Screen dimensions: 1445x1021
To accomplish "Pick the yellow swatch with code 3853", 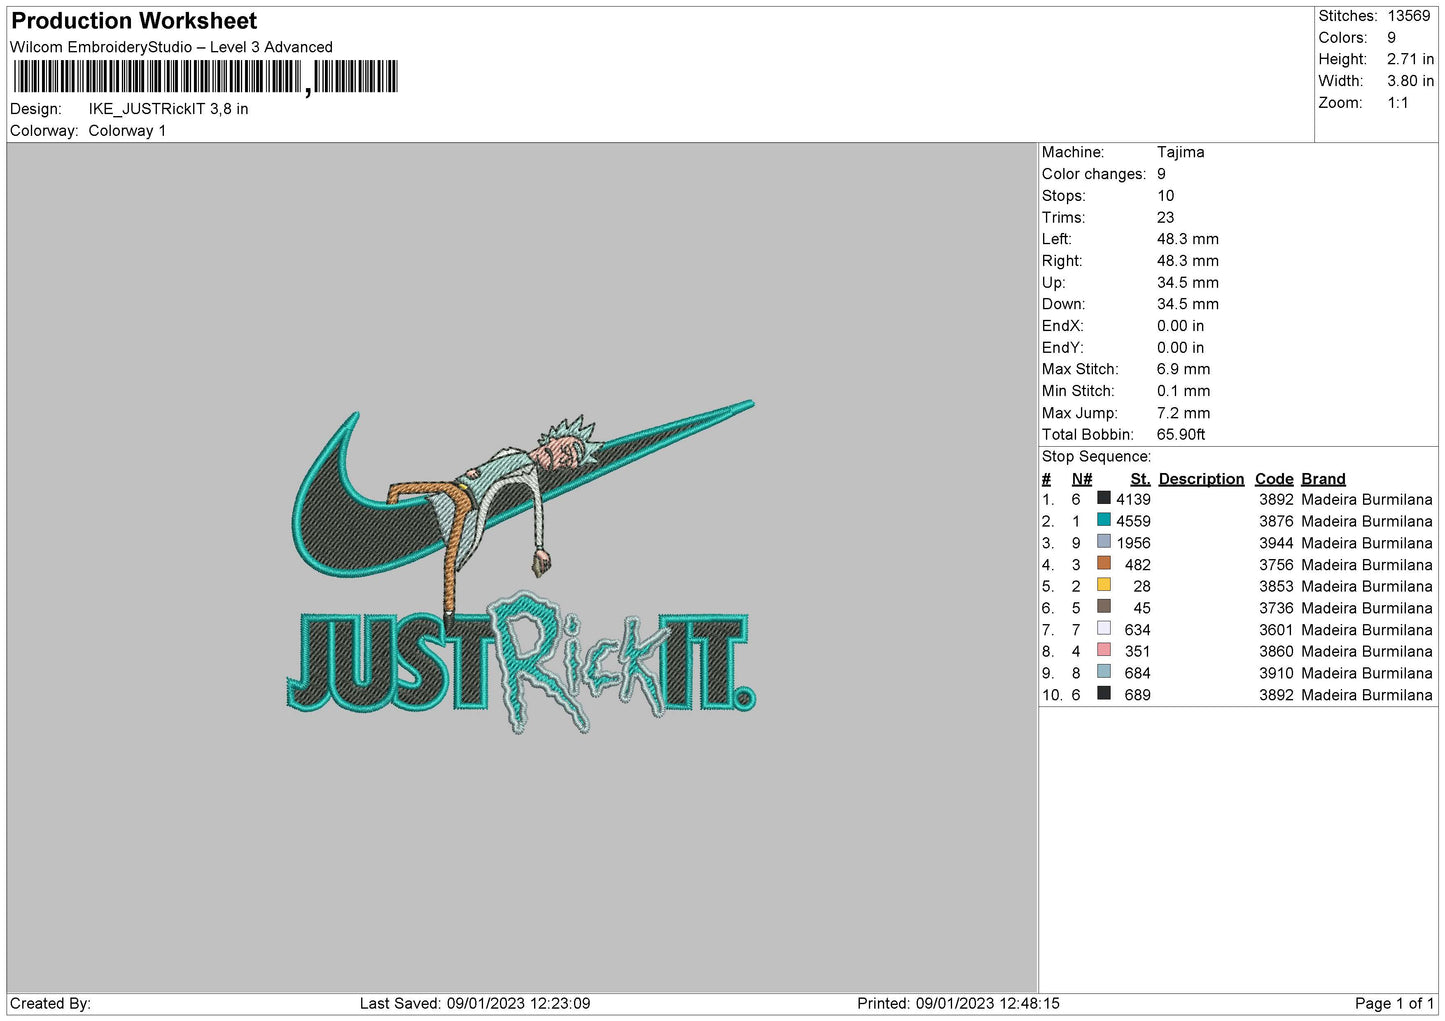I will click(1103, 585).
